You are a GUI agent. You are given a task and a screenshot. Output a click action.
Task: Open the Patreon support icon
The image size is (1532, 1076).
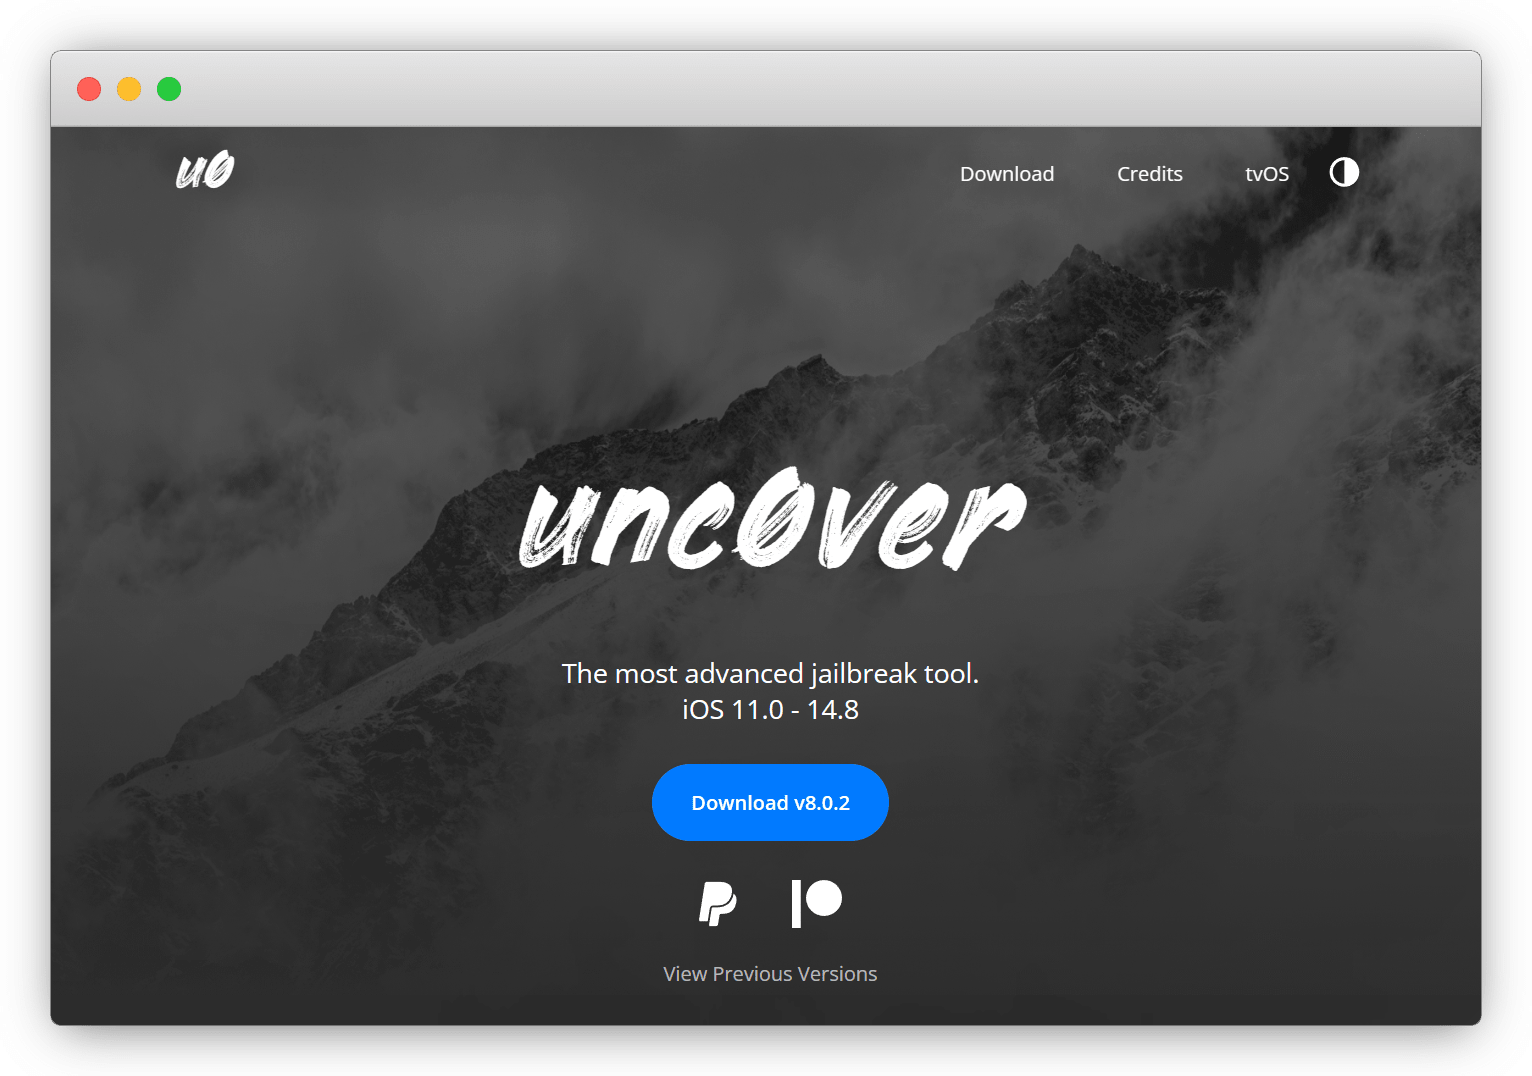click(816, 903)
